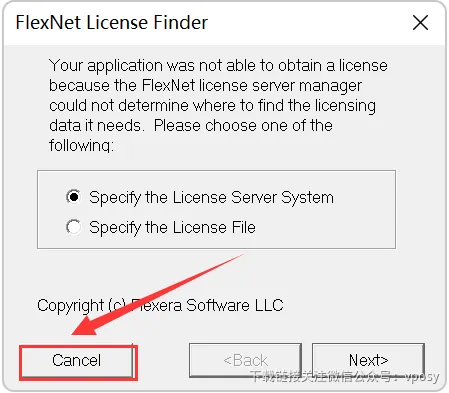This screenshot has height=393, width=449.
Task: Select the Specify the License File radio button
Action: coord(73,227)
